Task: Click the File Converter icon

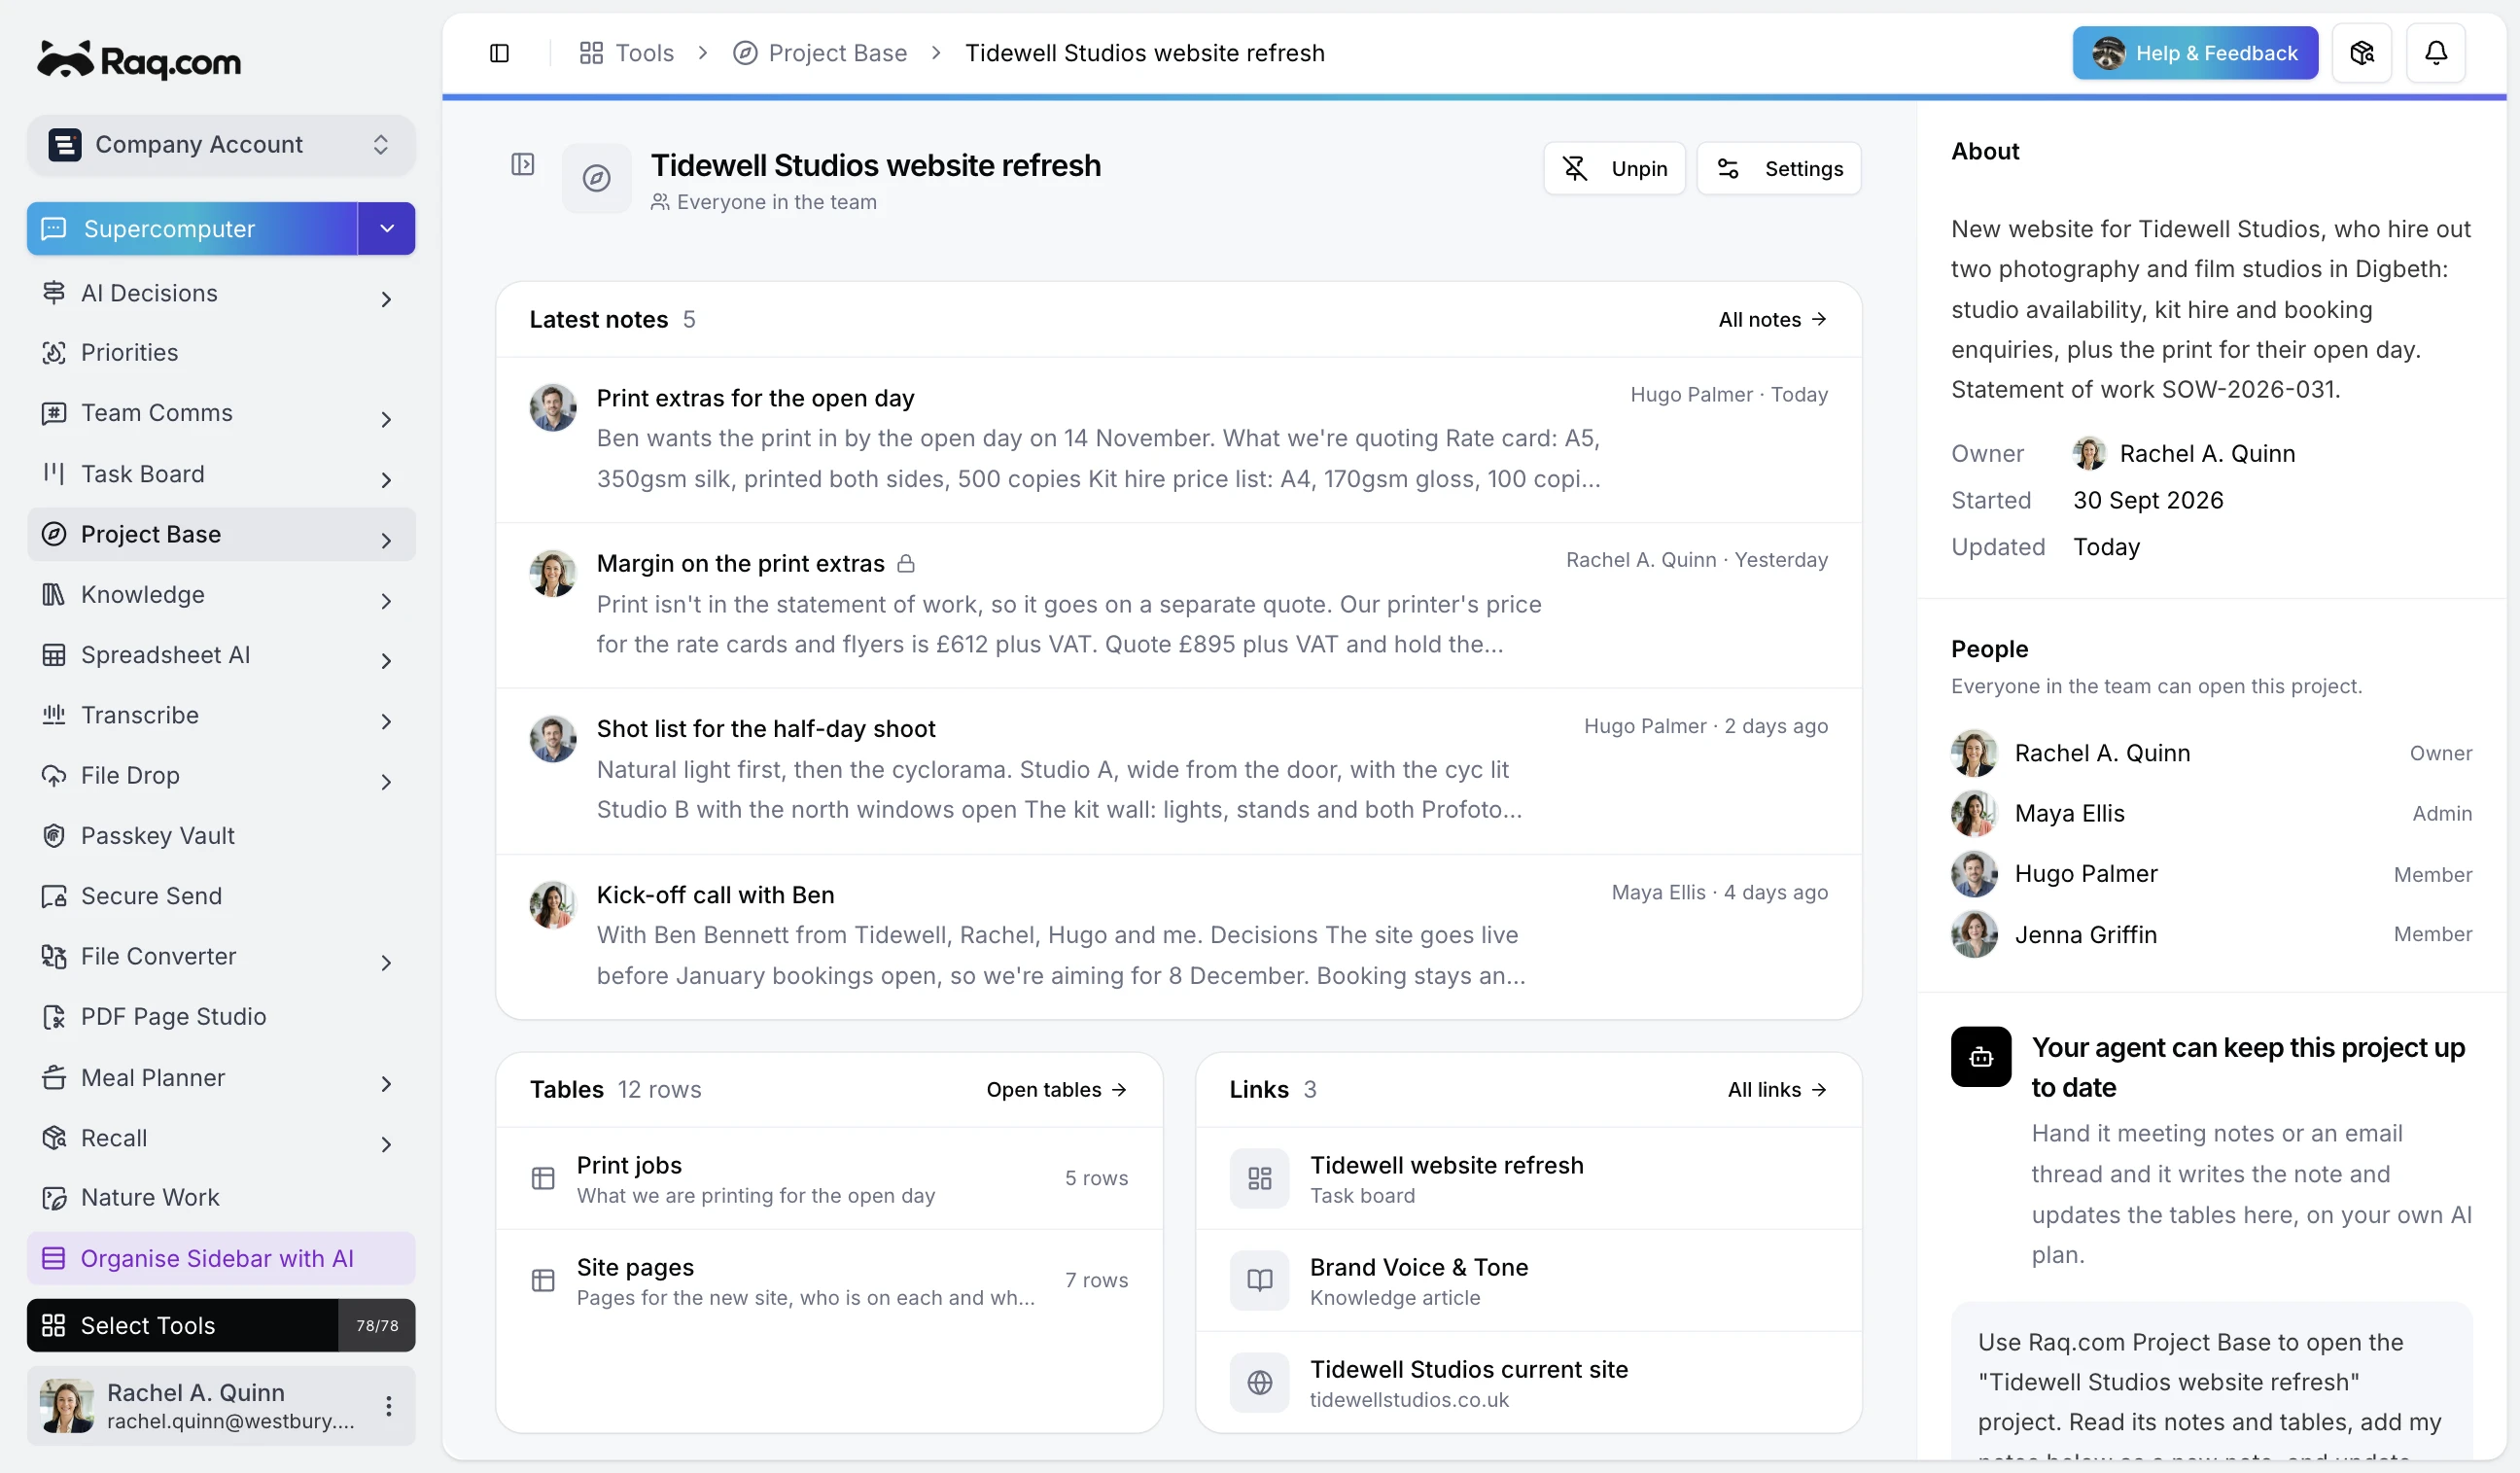Action: tap(54, 956)
